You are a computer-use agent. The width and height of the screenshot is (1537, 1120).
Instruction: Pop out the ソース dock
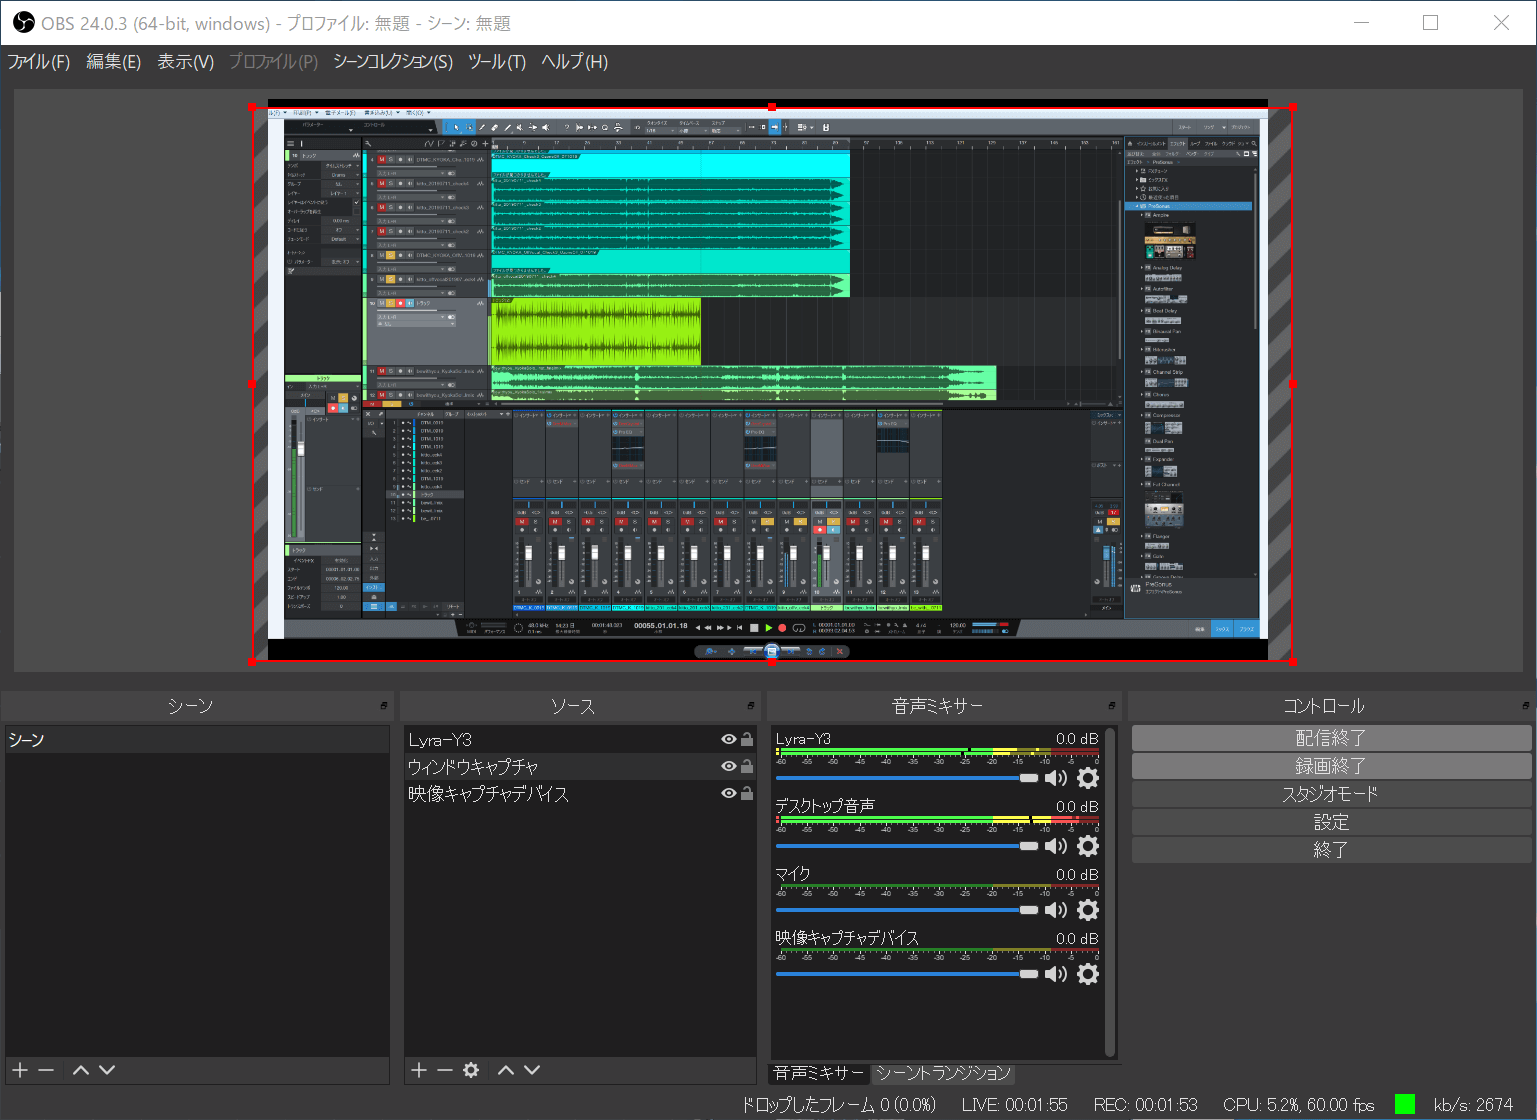click(x=751, y=705)
